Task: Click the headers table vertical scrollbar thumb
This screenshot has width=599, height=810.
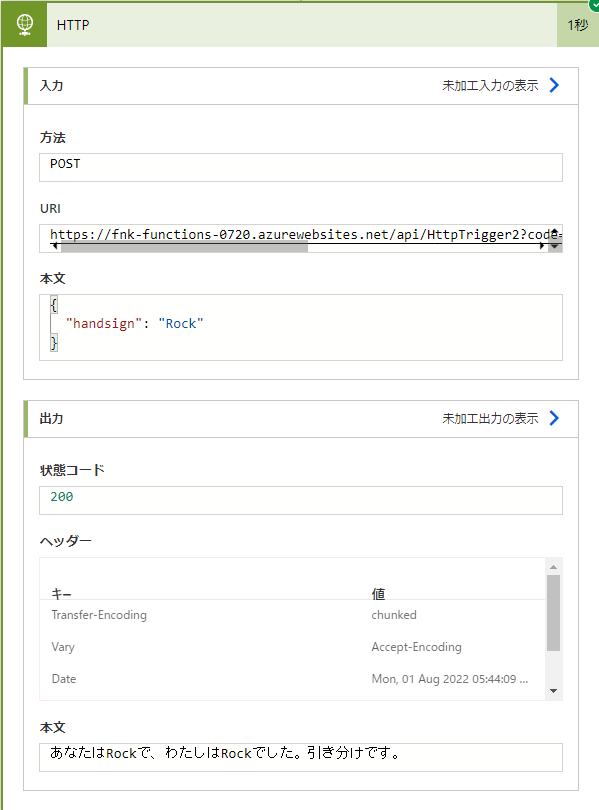Action: pos(554,613)
